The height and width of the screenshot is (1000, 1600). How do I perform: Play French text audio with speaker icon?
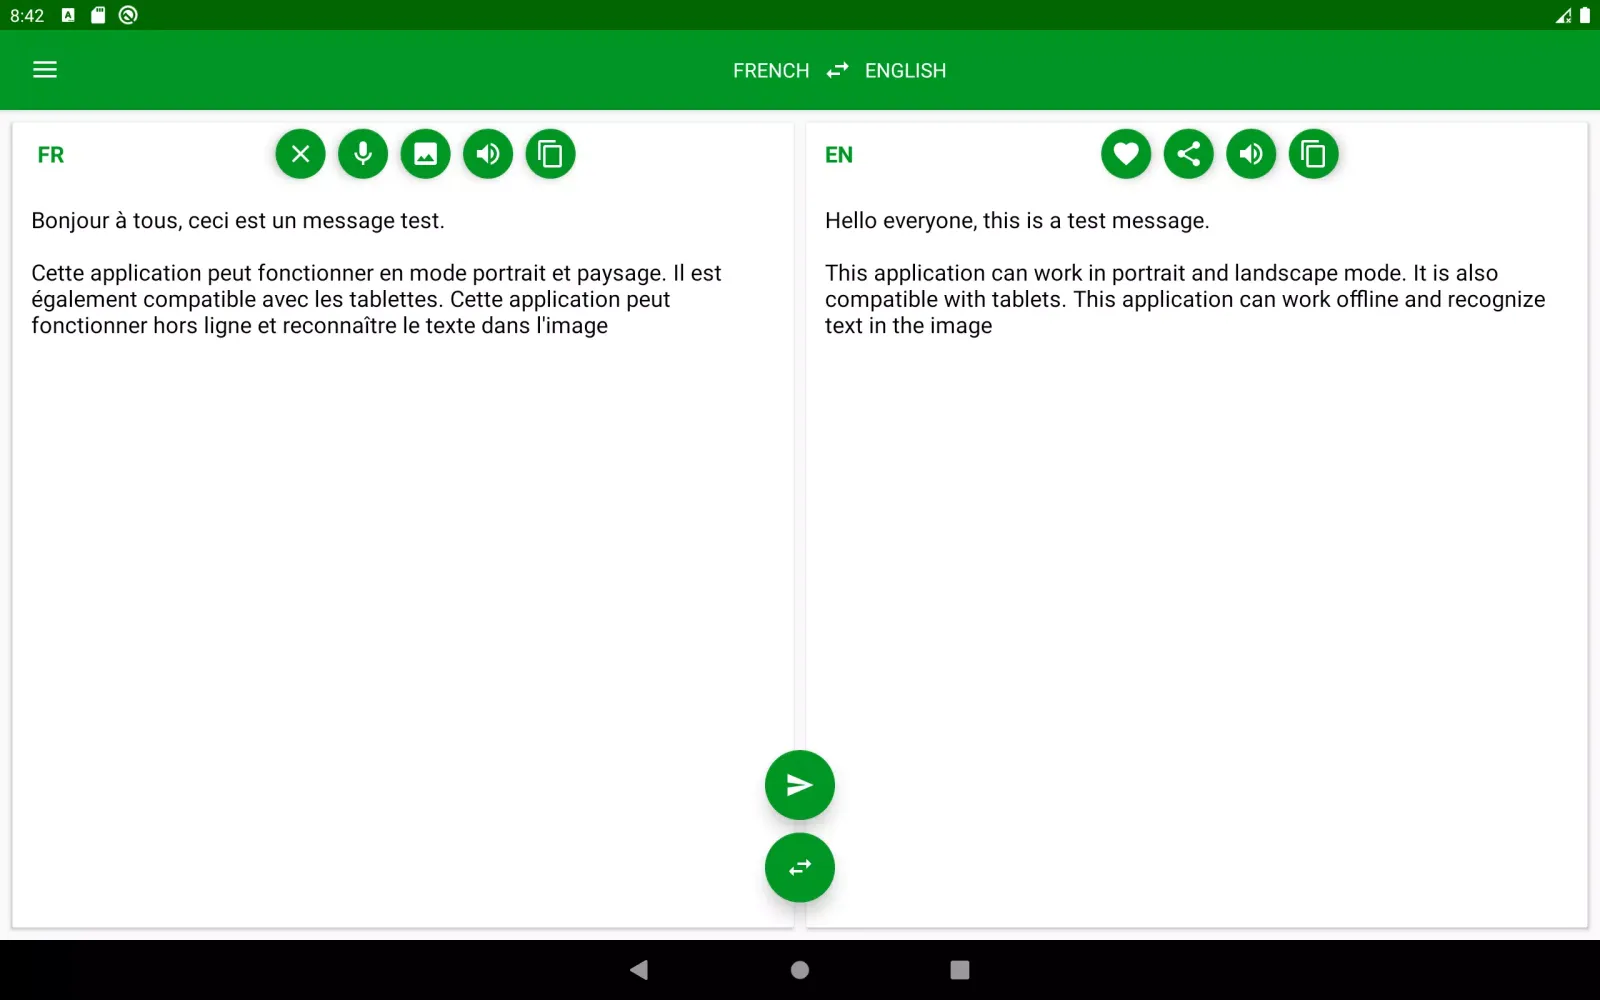488,154
